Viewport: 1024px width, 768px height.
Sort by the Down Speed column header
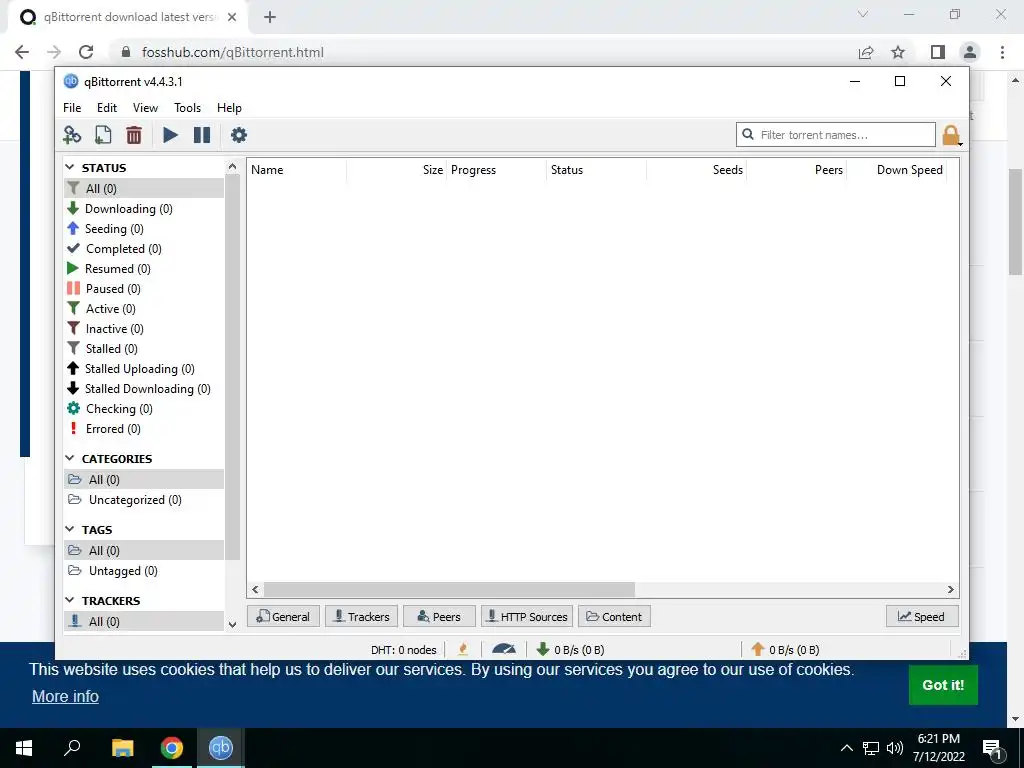(897, 170)
